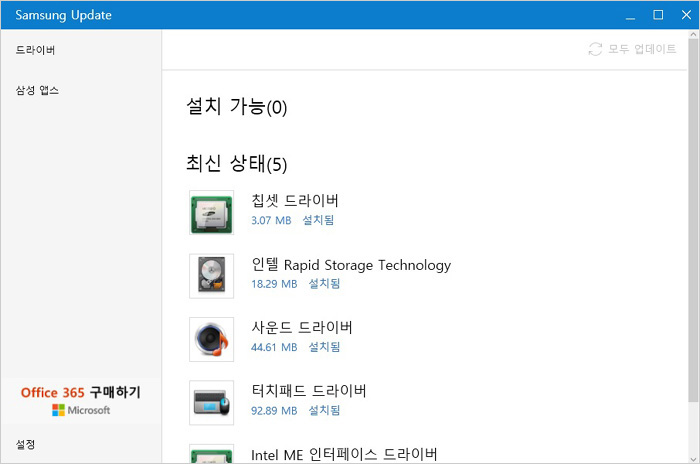The width and height of the screenshot is (700, 464).
Task: Click the scrollbar up arrow
Action: coord(693,34)
